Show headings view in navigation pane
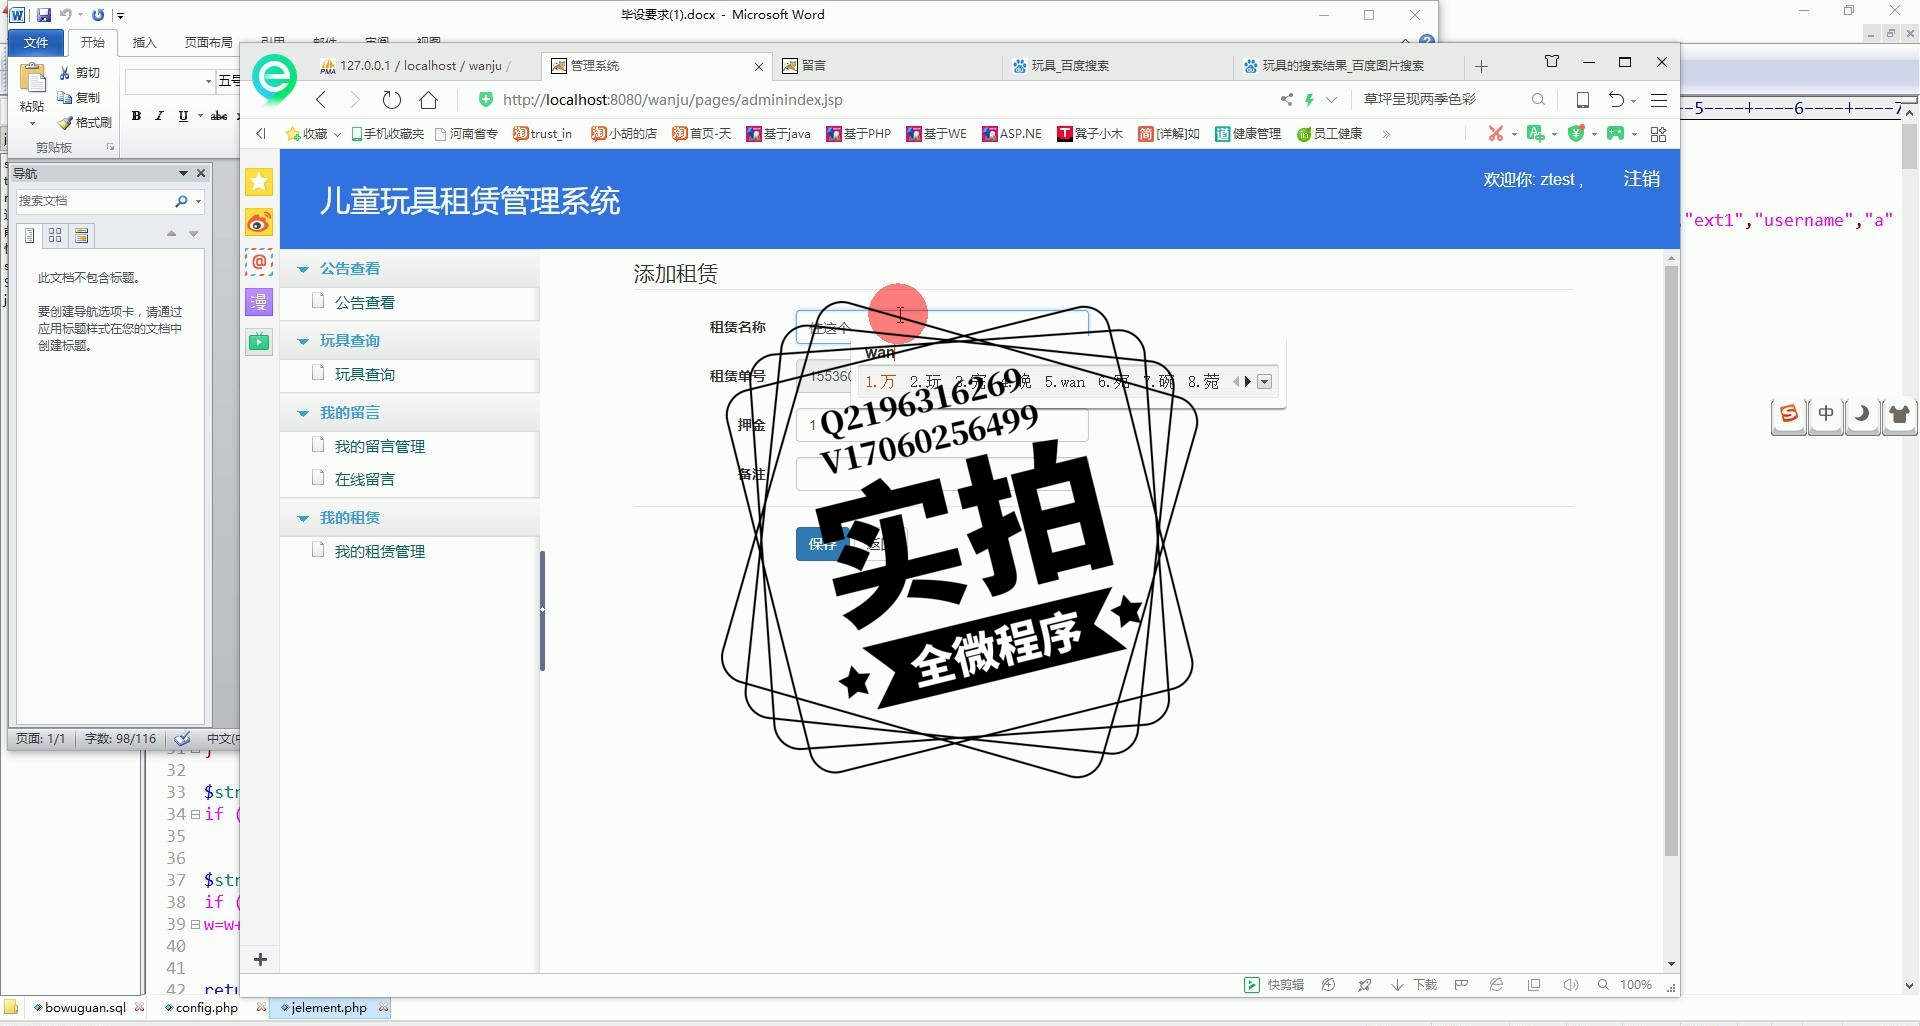1920x1026 pixels. [x=30, y=235]
